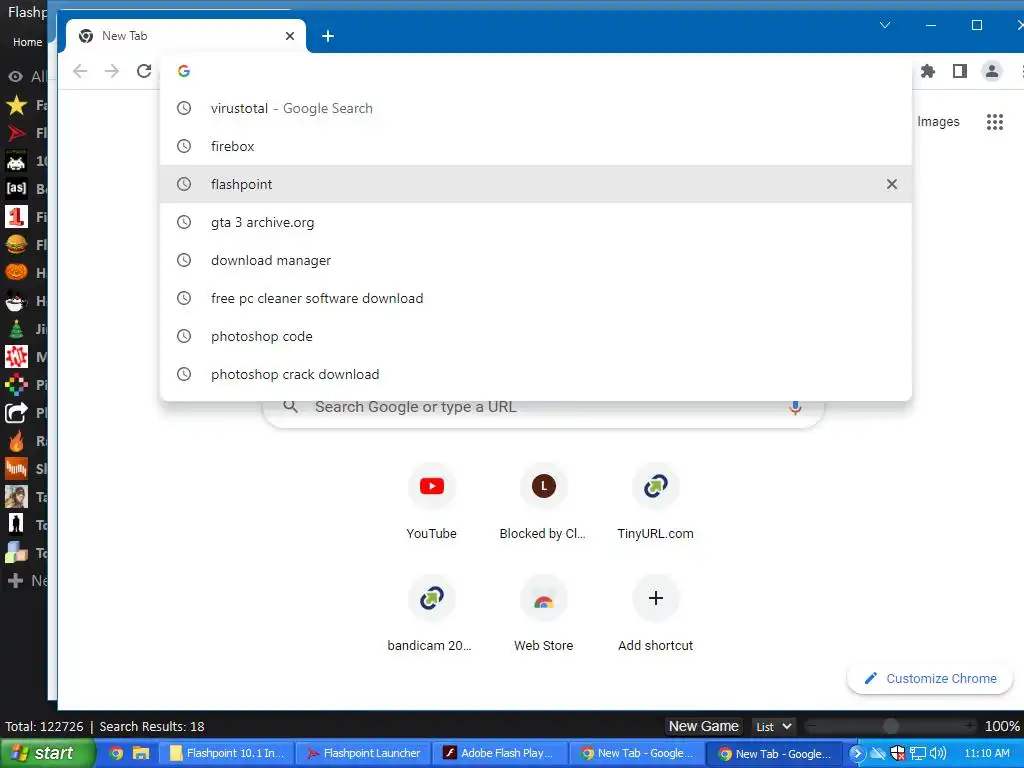The image size is (1024, 768).
Task: Open Flashpoint's Home tab
Action: tap(27, 42)
